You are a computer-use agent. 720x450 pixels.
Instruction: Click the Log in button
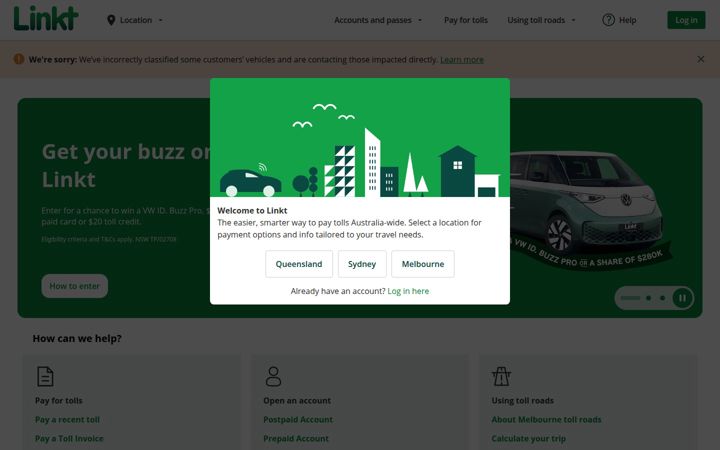pyautogui.click(x=686, y=20)
